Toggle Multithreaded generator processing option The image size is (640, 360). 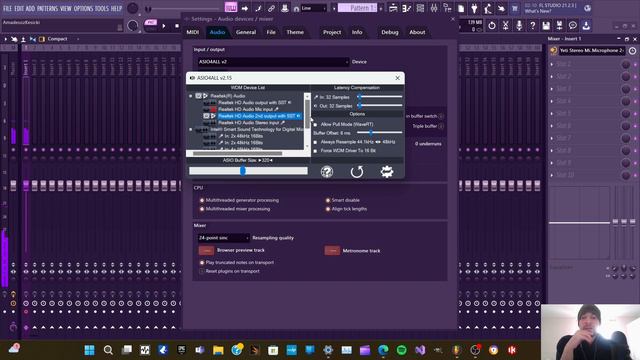click(x=202, y=200)
